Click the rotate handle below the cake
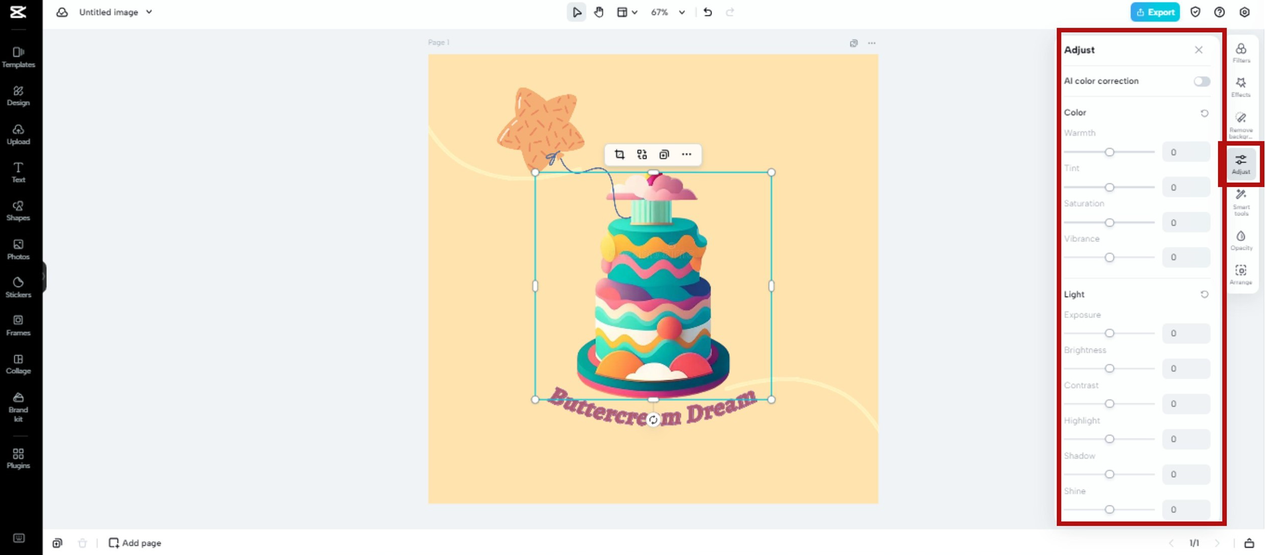 click(x=653, y=420)
